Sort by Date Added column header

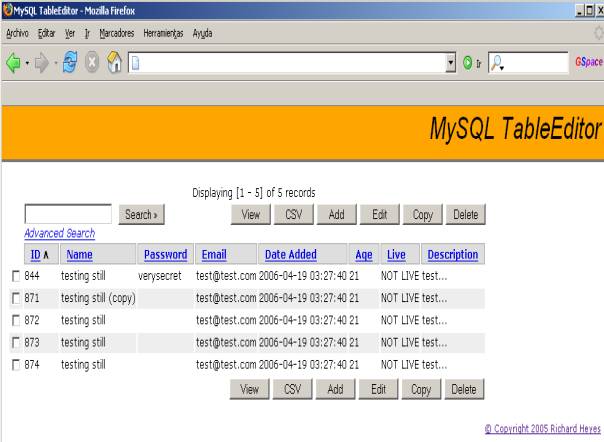(x=291, y=254)
